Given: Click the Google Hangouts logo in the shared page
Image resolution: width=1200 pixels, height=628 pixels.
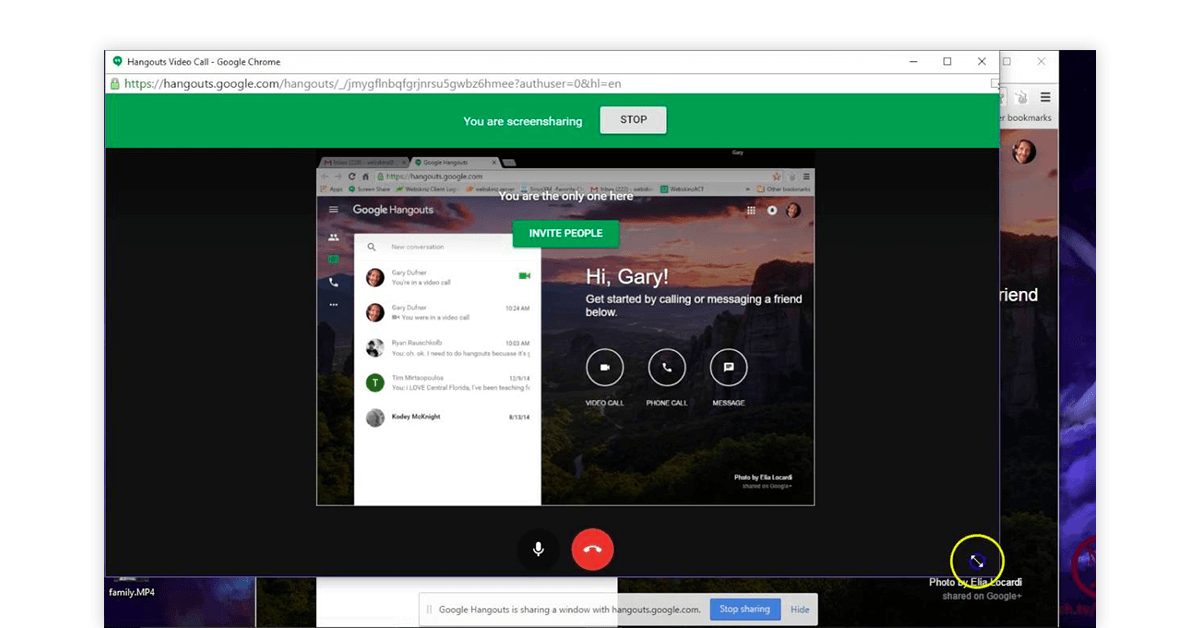Looking at the screenshot, I should point(393,210).
